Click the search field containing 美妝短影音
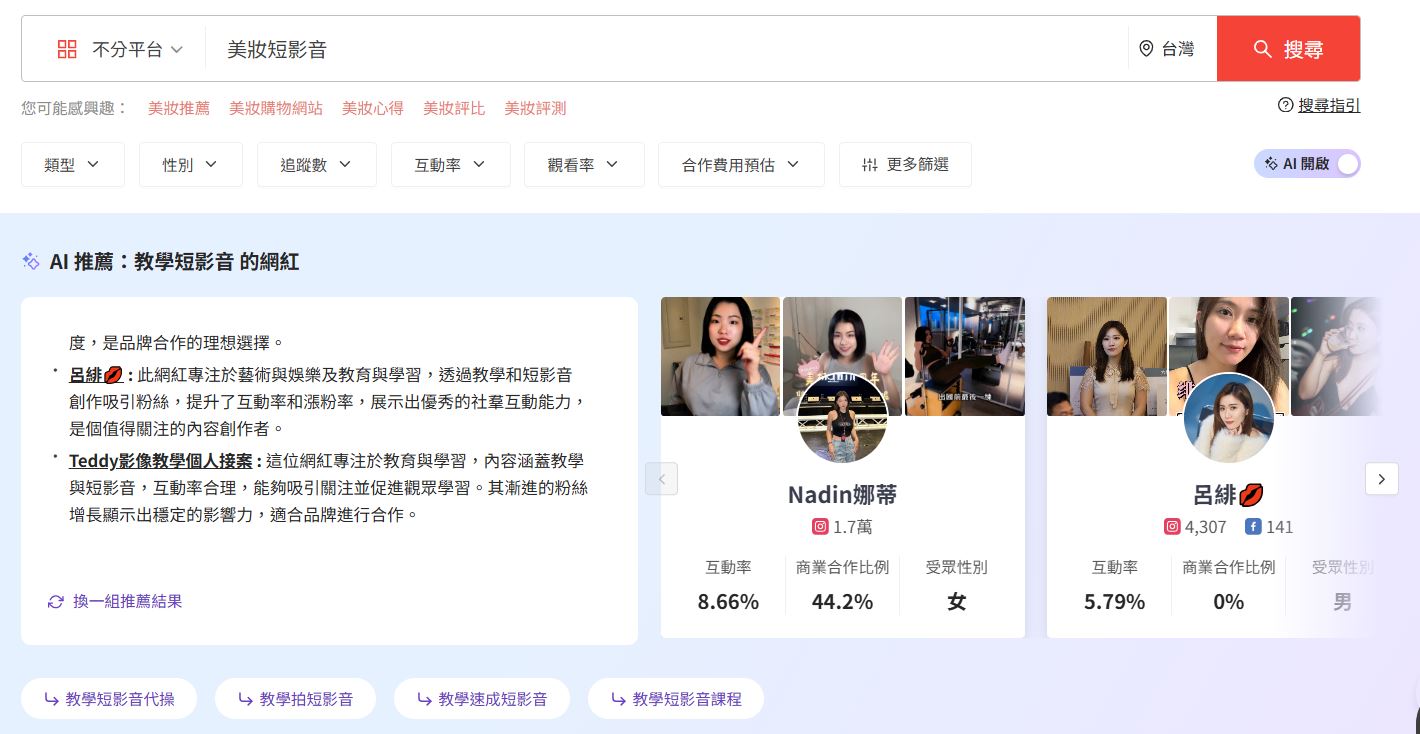The width and height of the screenshot is (1420, 734). pyautogui.click(x=667, y=49)
